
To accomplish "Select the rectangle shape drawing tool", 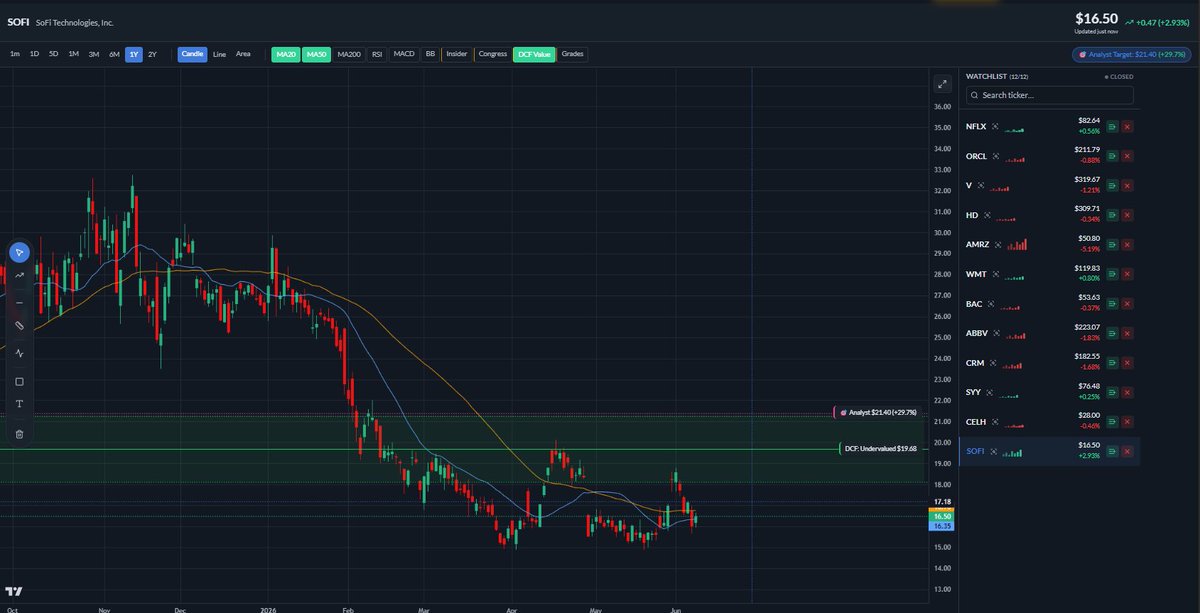I will tap(19, 381).
